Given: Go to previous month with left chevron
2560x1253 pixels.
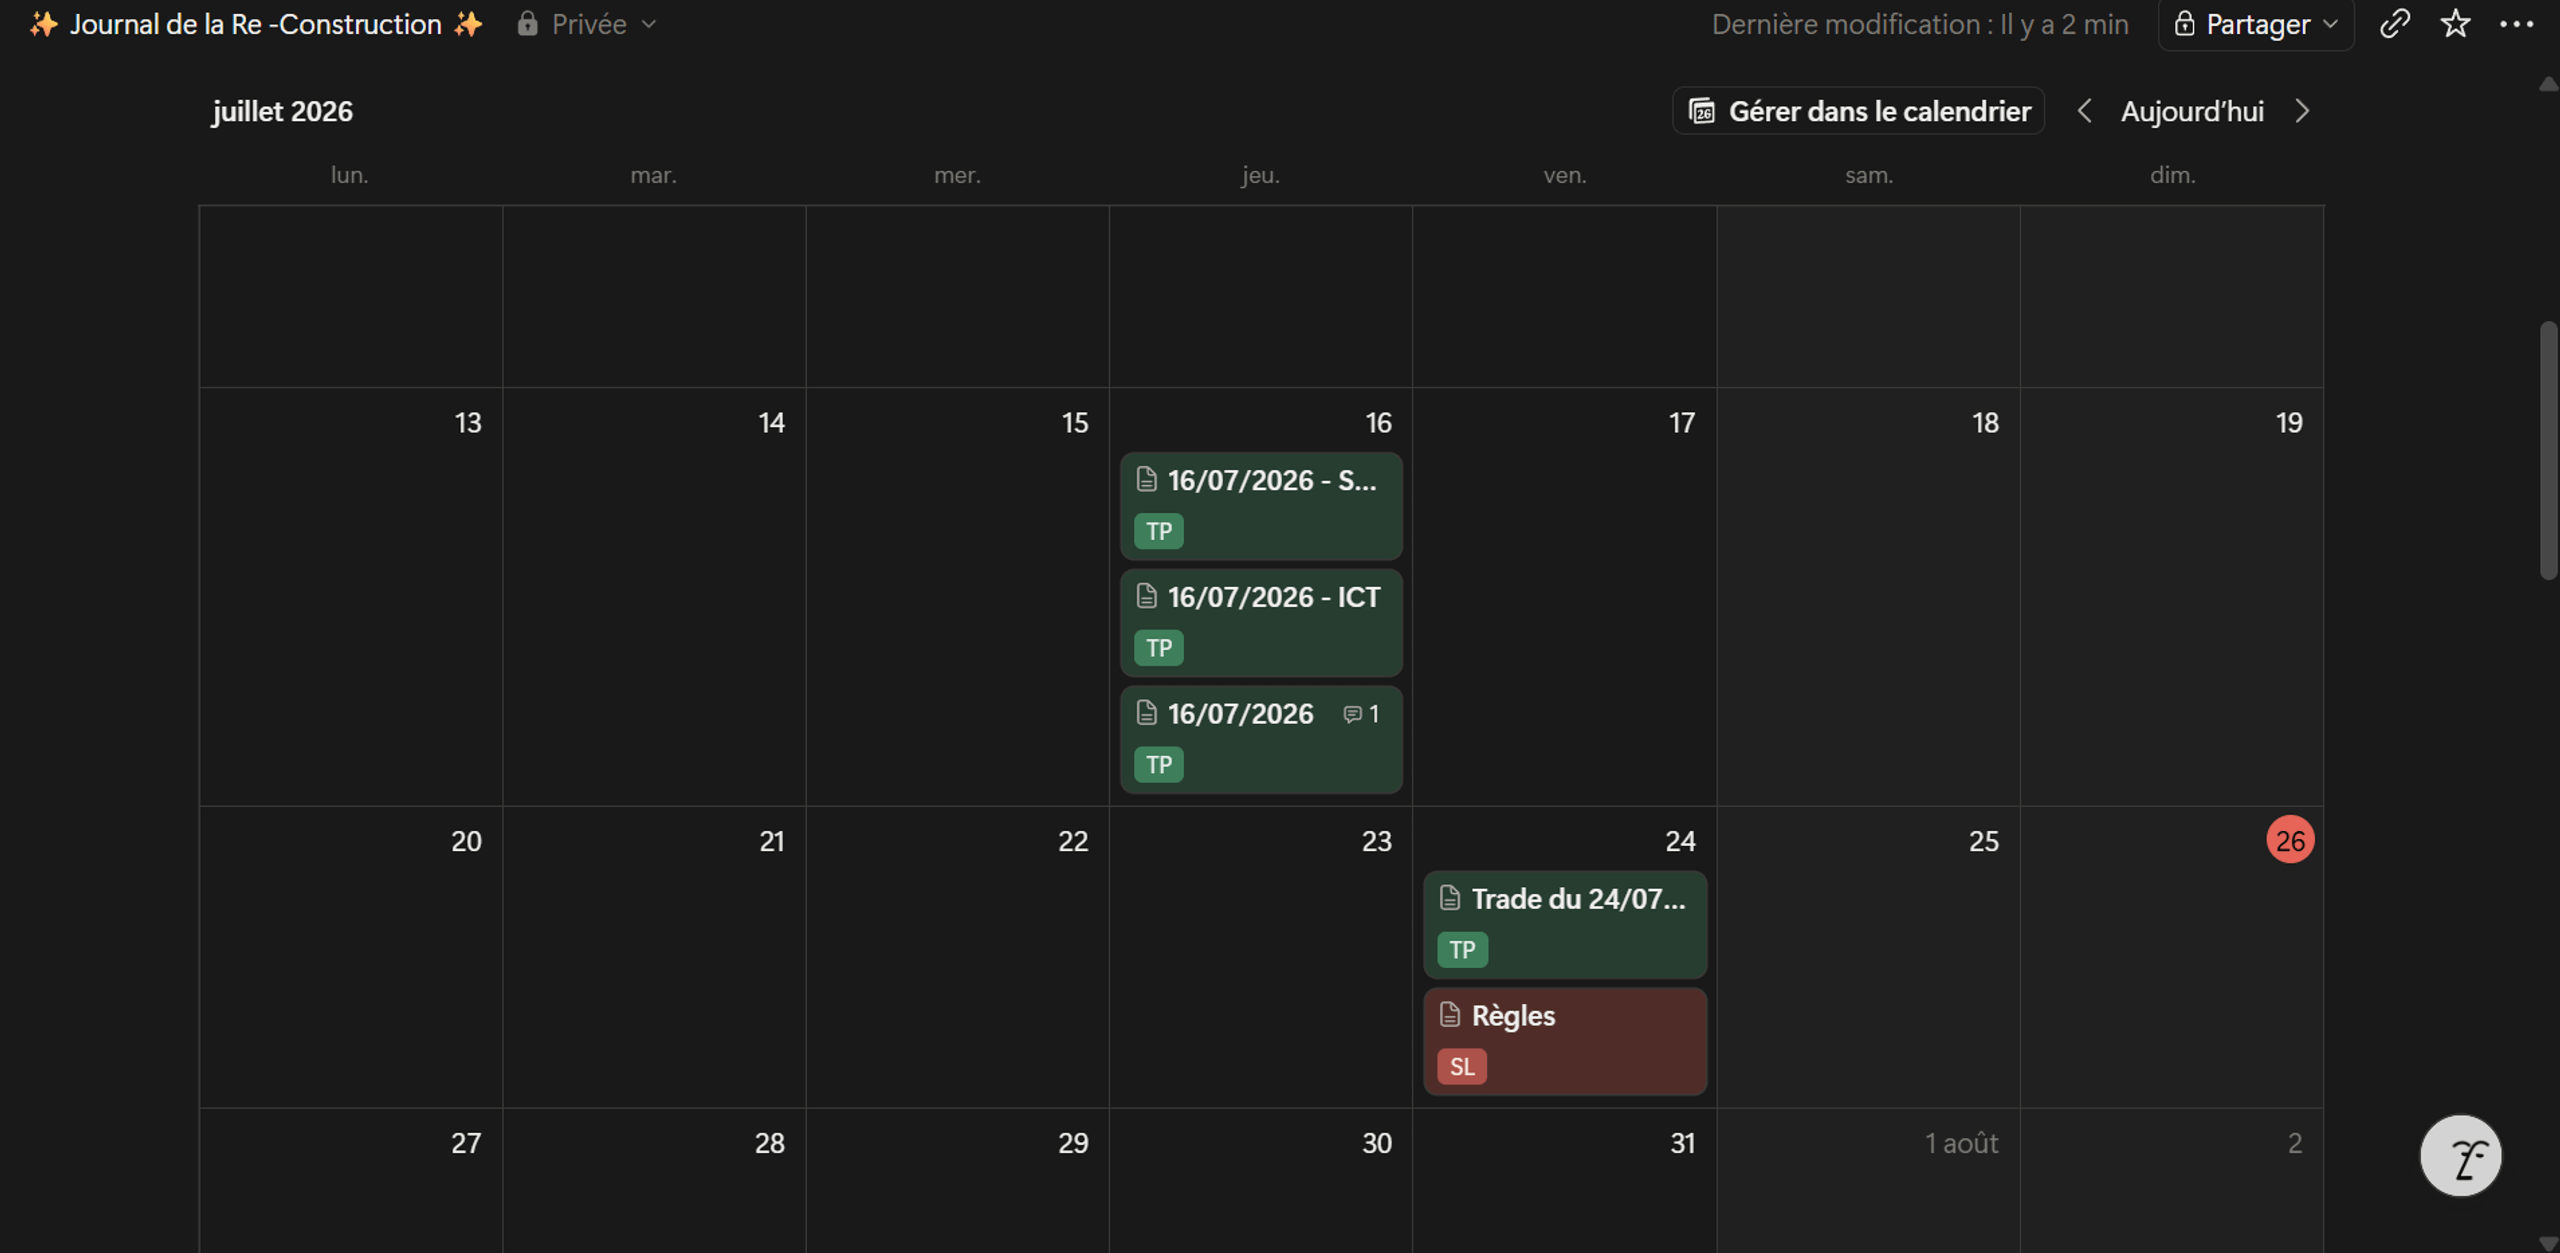Looking at the screenshot, I should pyautogui.click(x=2084, y=111).
